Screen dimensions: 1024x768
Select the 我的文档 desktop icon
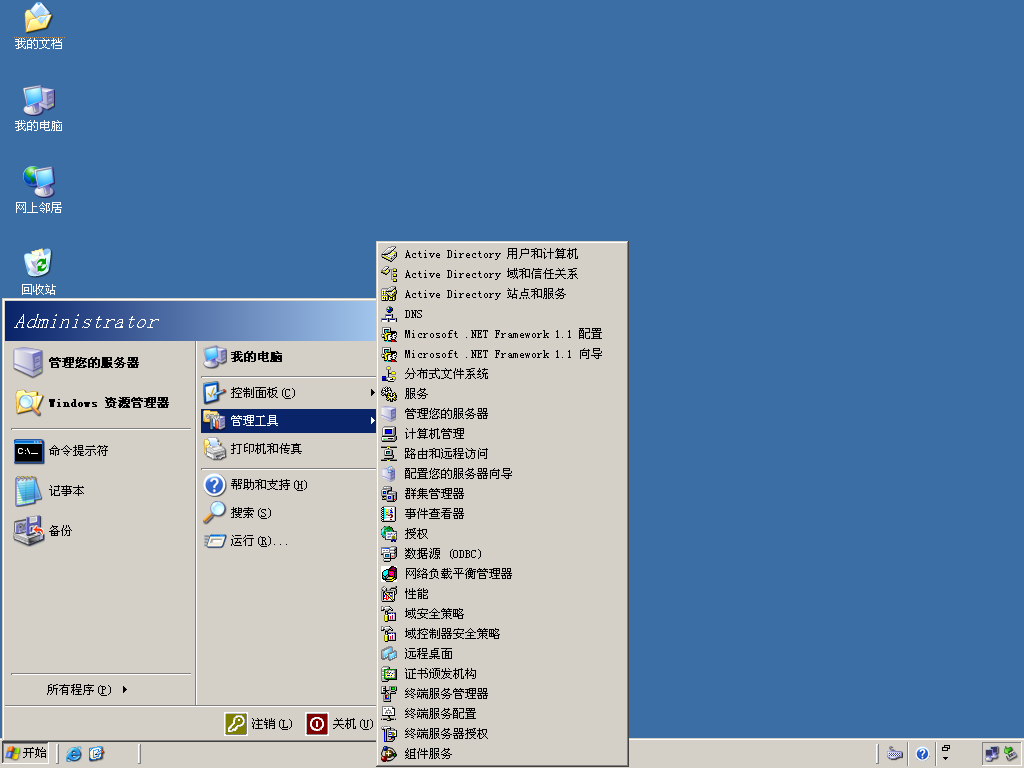click(x=39, y=27)
